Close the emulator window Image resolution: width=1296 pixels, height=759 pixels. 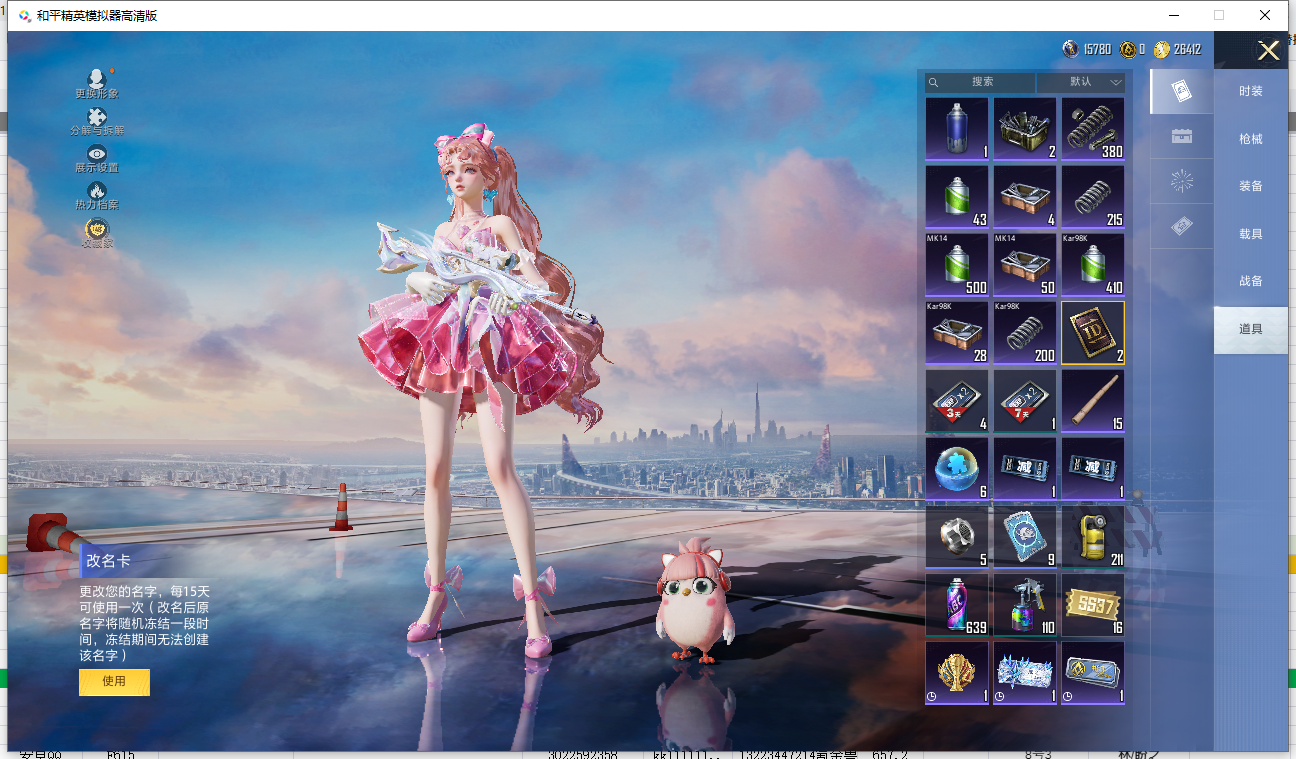click(x=1265, y=15)
